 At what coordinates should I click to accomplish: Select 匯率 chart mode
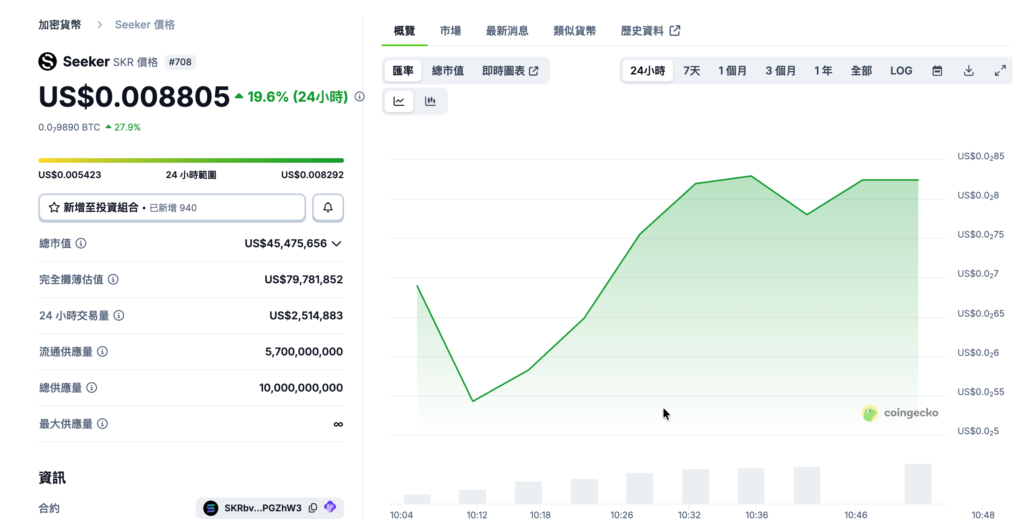click(x=403, y=71)
